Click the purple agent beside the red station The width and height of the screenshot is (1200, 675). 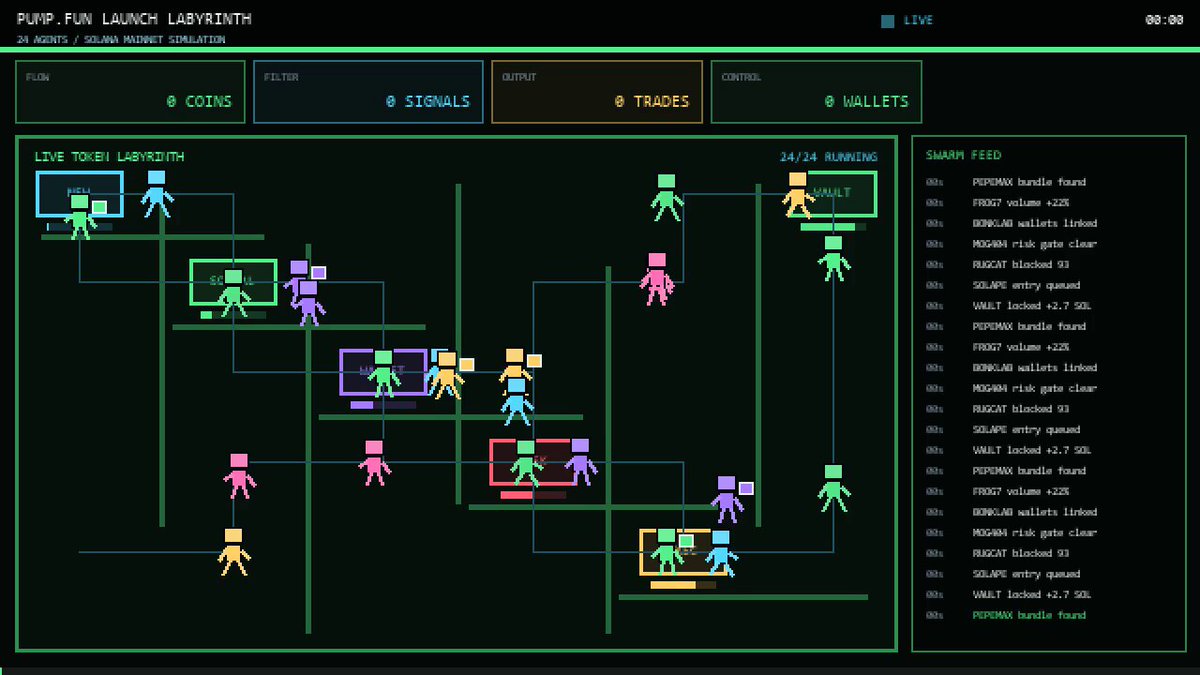coord(580,462)
